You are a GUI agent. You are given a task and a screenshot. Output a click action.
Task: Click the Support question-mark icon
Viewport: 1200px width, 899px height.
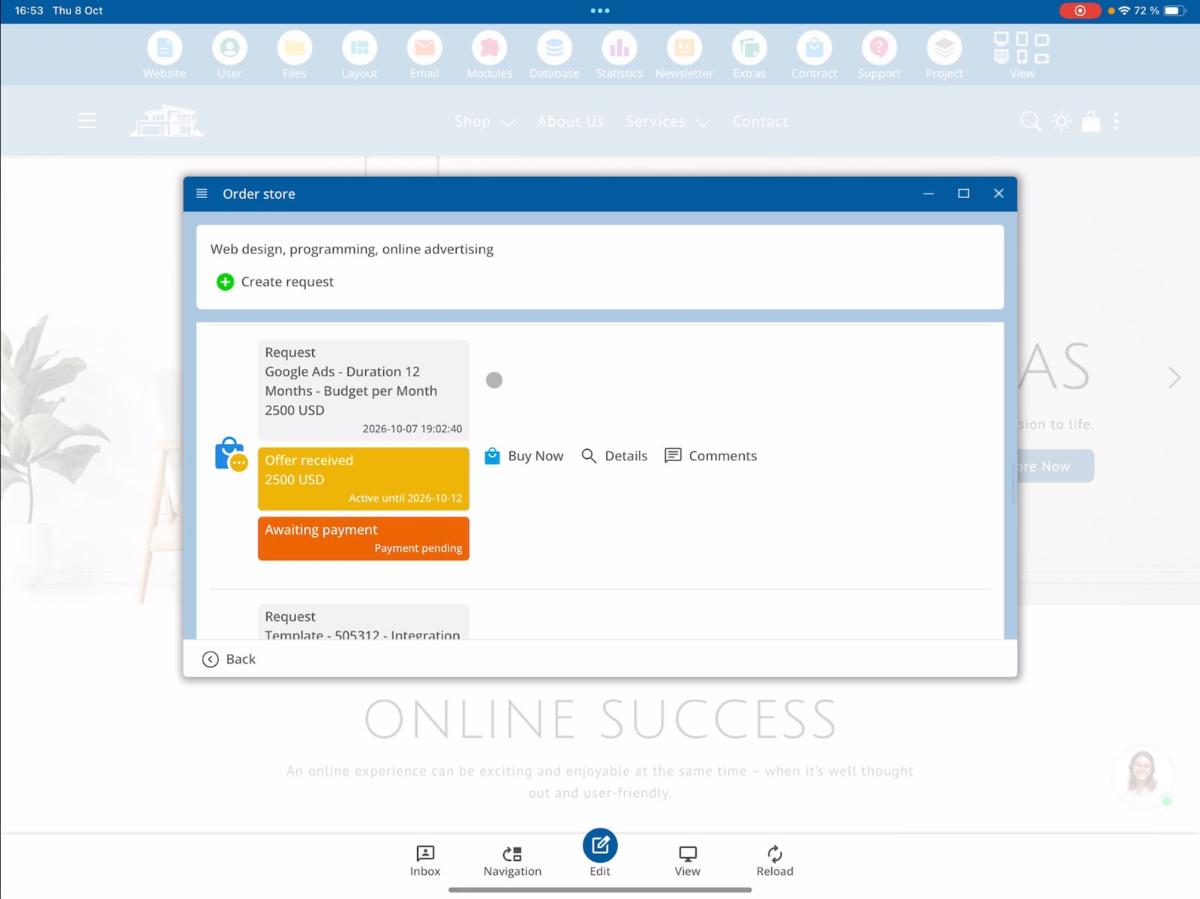[x=879, y=48]
